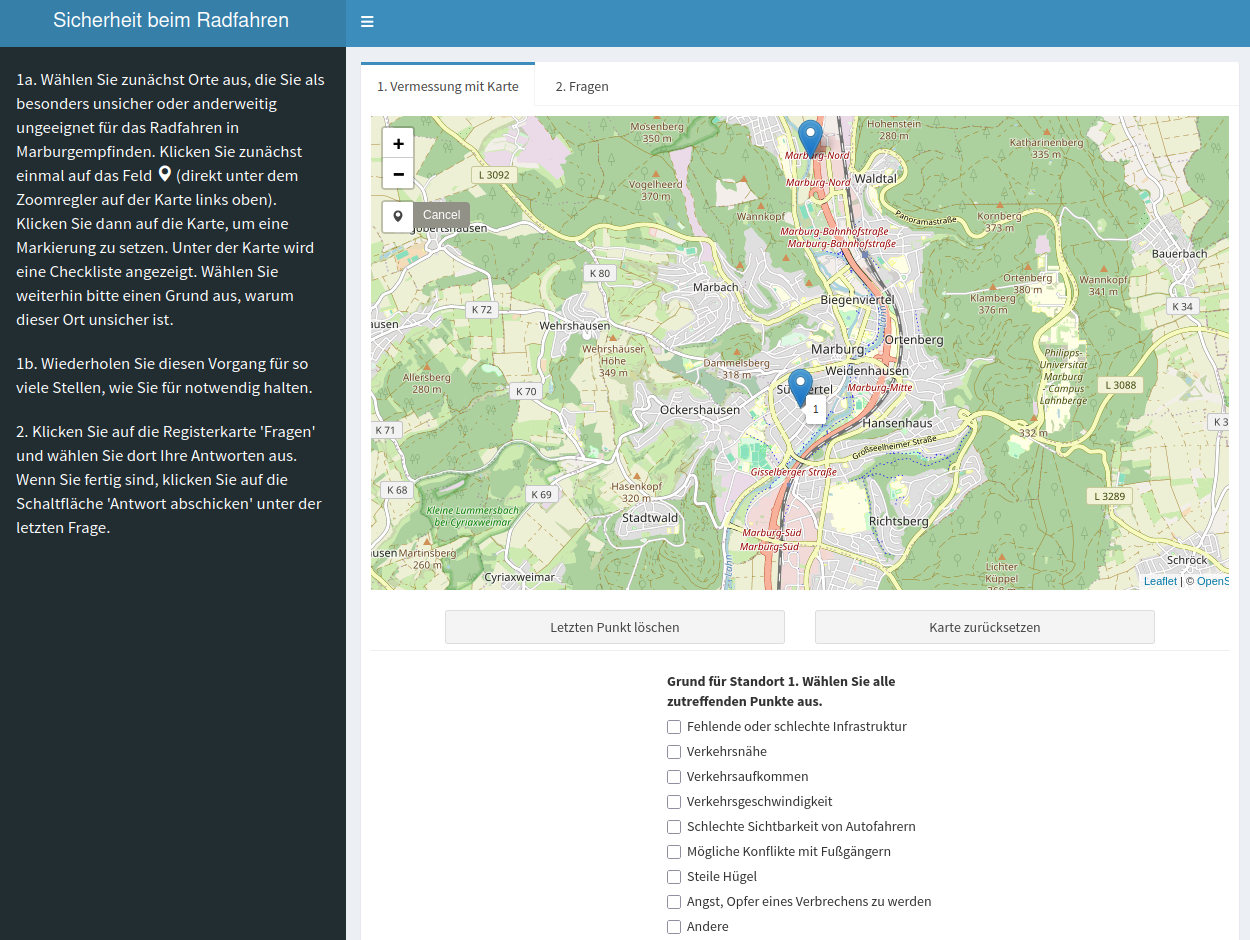1250x940 pixels.
Task: Switch to the '2. Fragen' tab
Action: [x=582, y=86]
